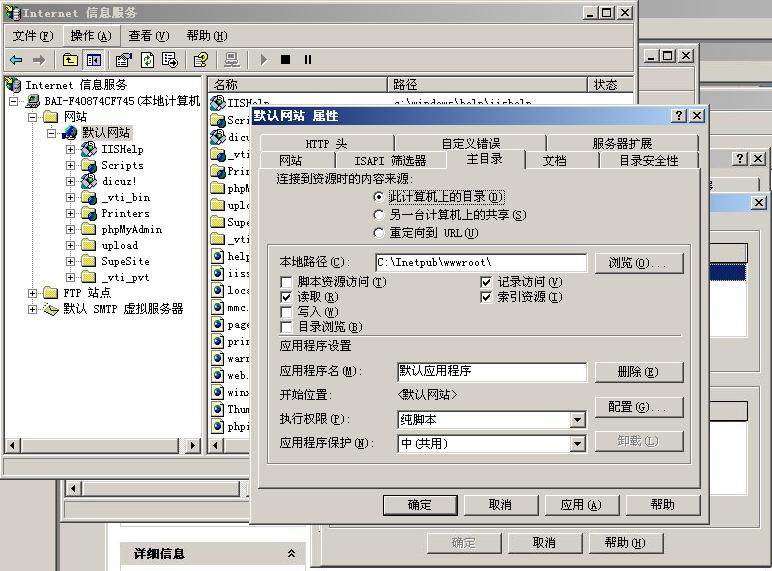Start the item with the play icon
772x571 pixels.
[263, 60]
